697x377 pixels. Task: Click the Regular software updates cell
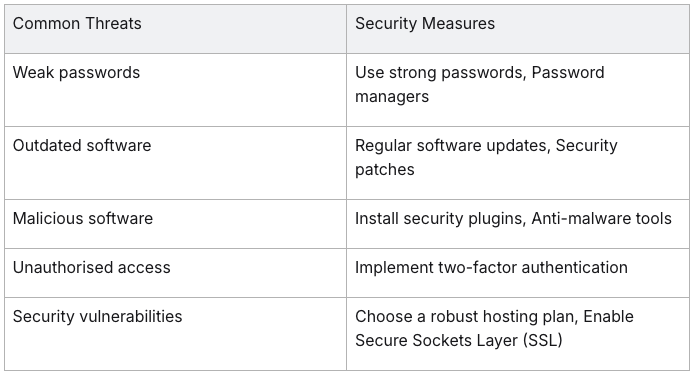tap(518, 163)
